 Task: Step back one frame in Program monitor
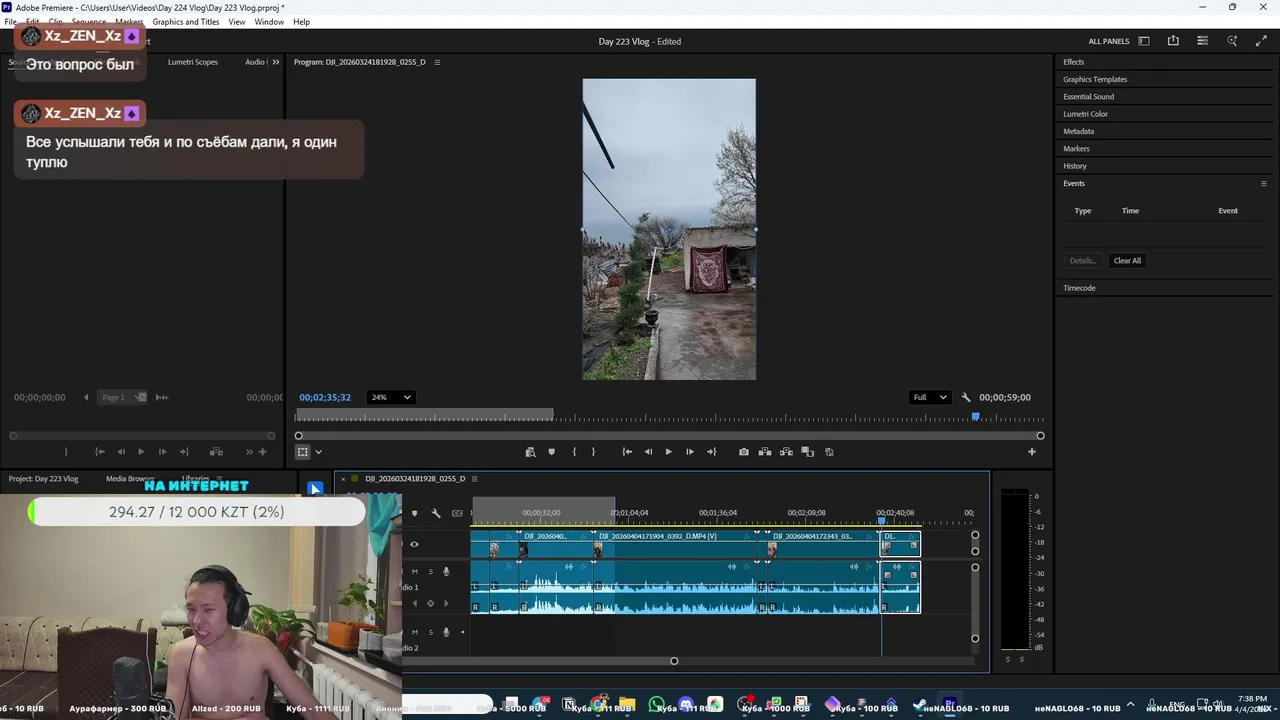point(648,452)
